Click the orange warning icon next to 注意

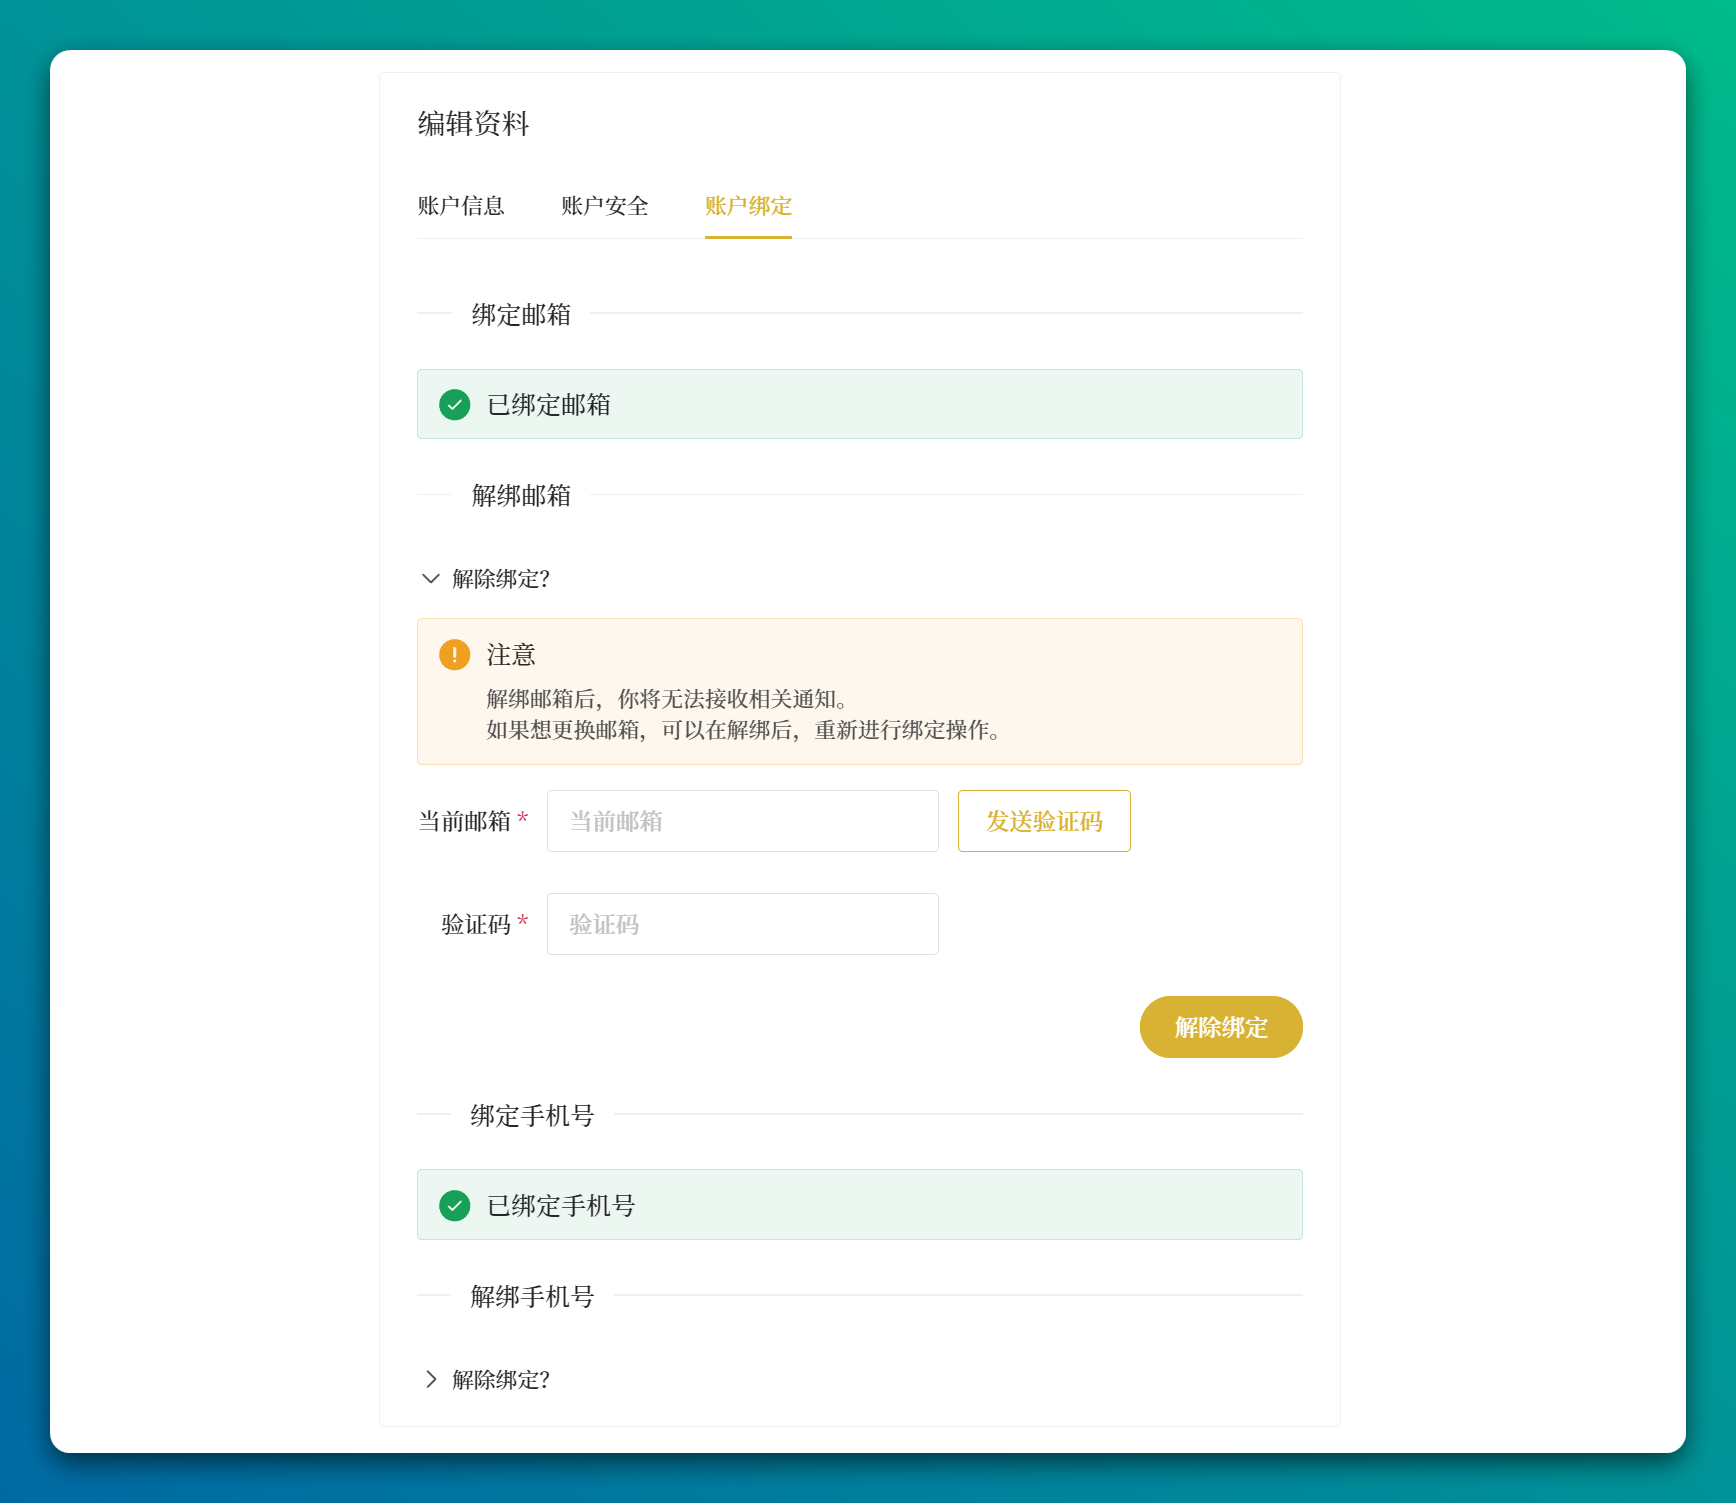tap(455, 655)
